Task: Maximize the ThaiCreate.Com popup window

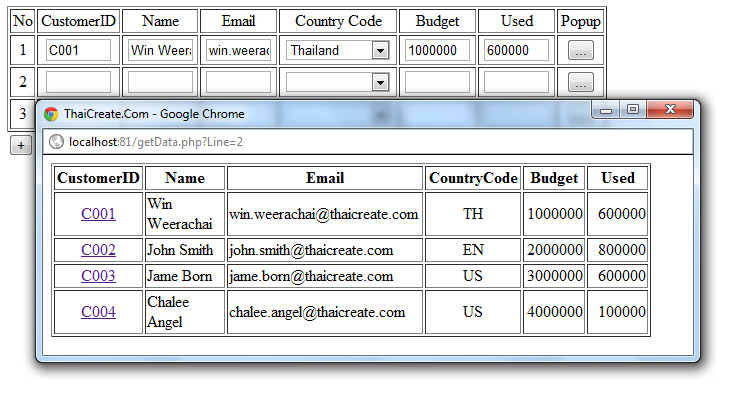Action: [x=633, y=110]
